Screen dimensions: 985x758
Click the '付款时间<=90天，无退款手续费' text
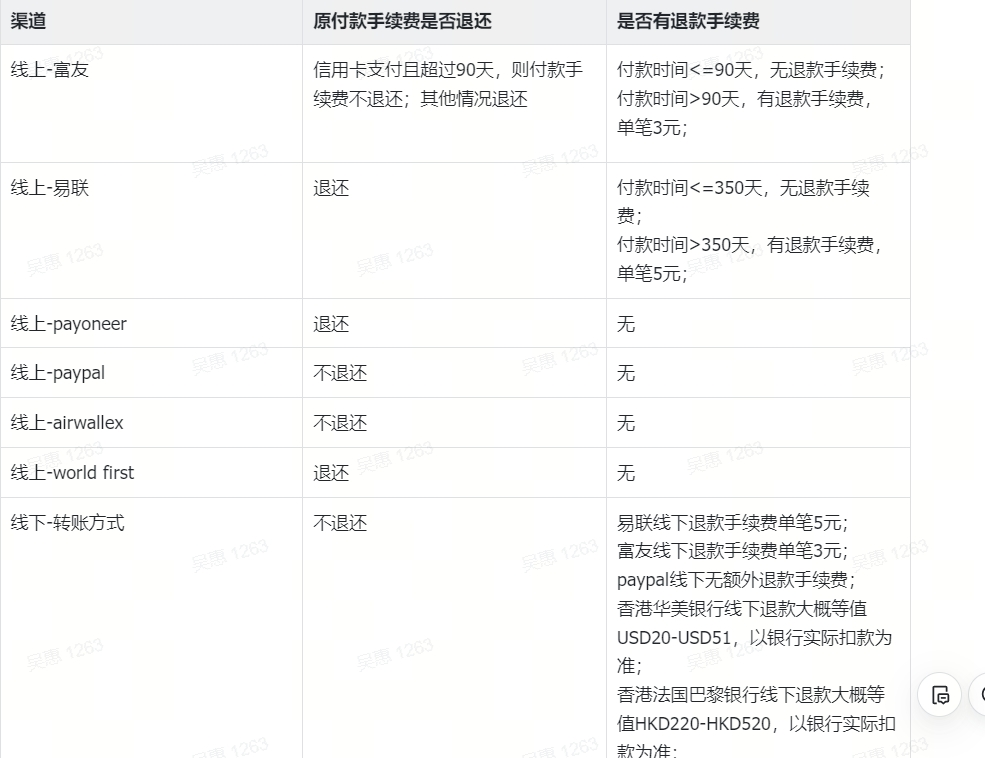click(746, 69)
